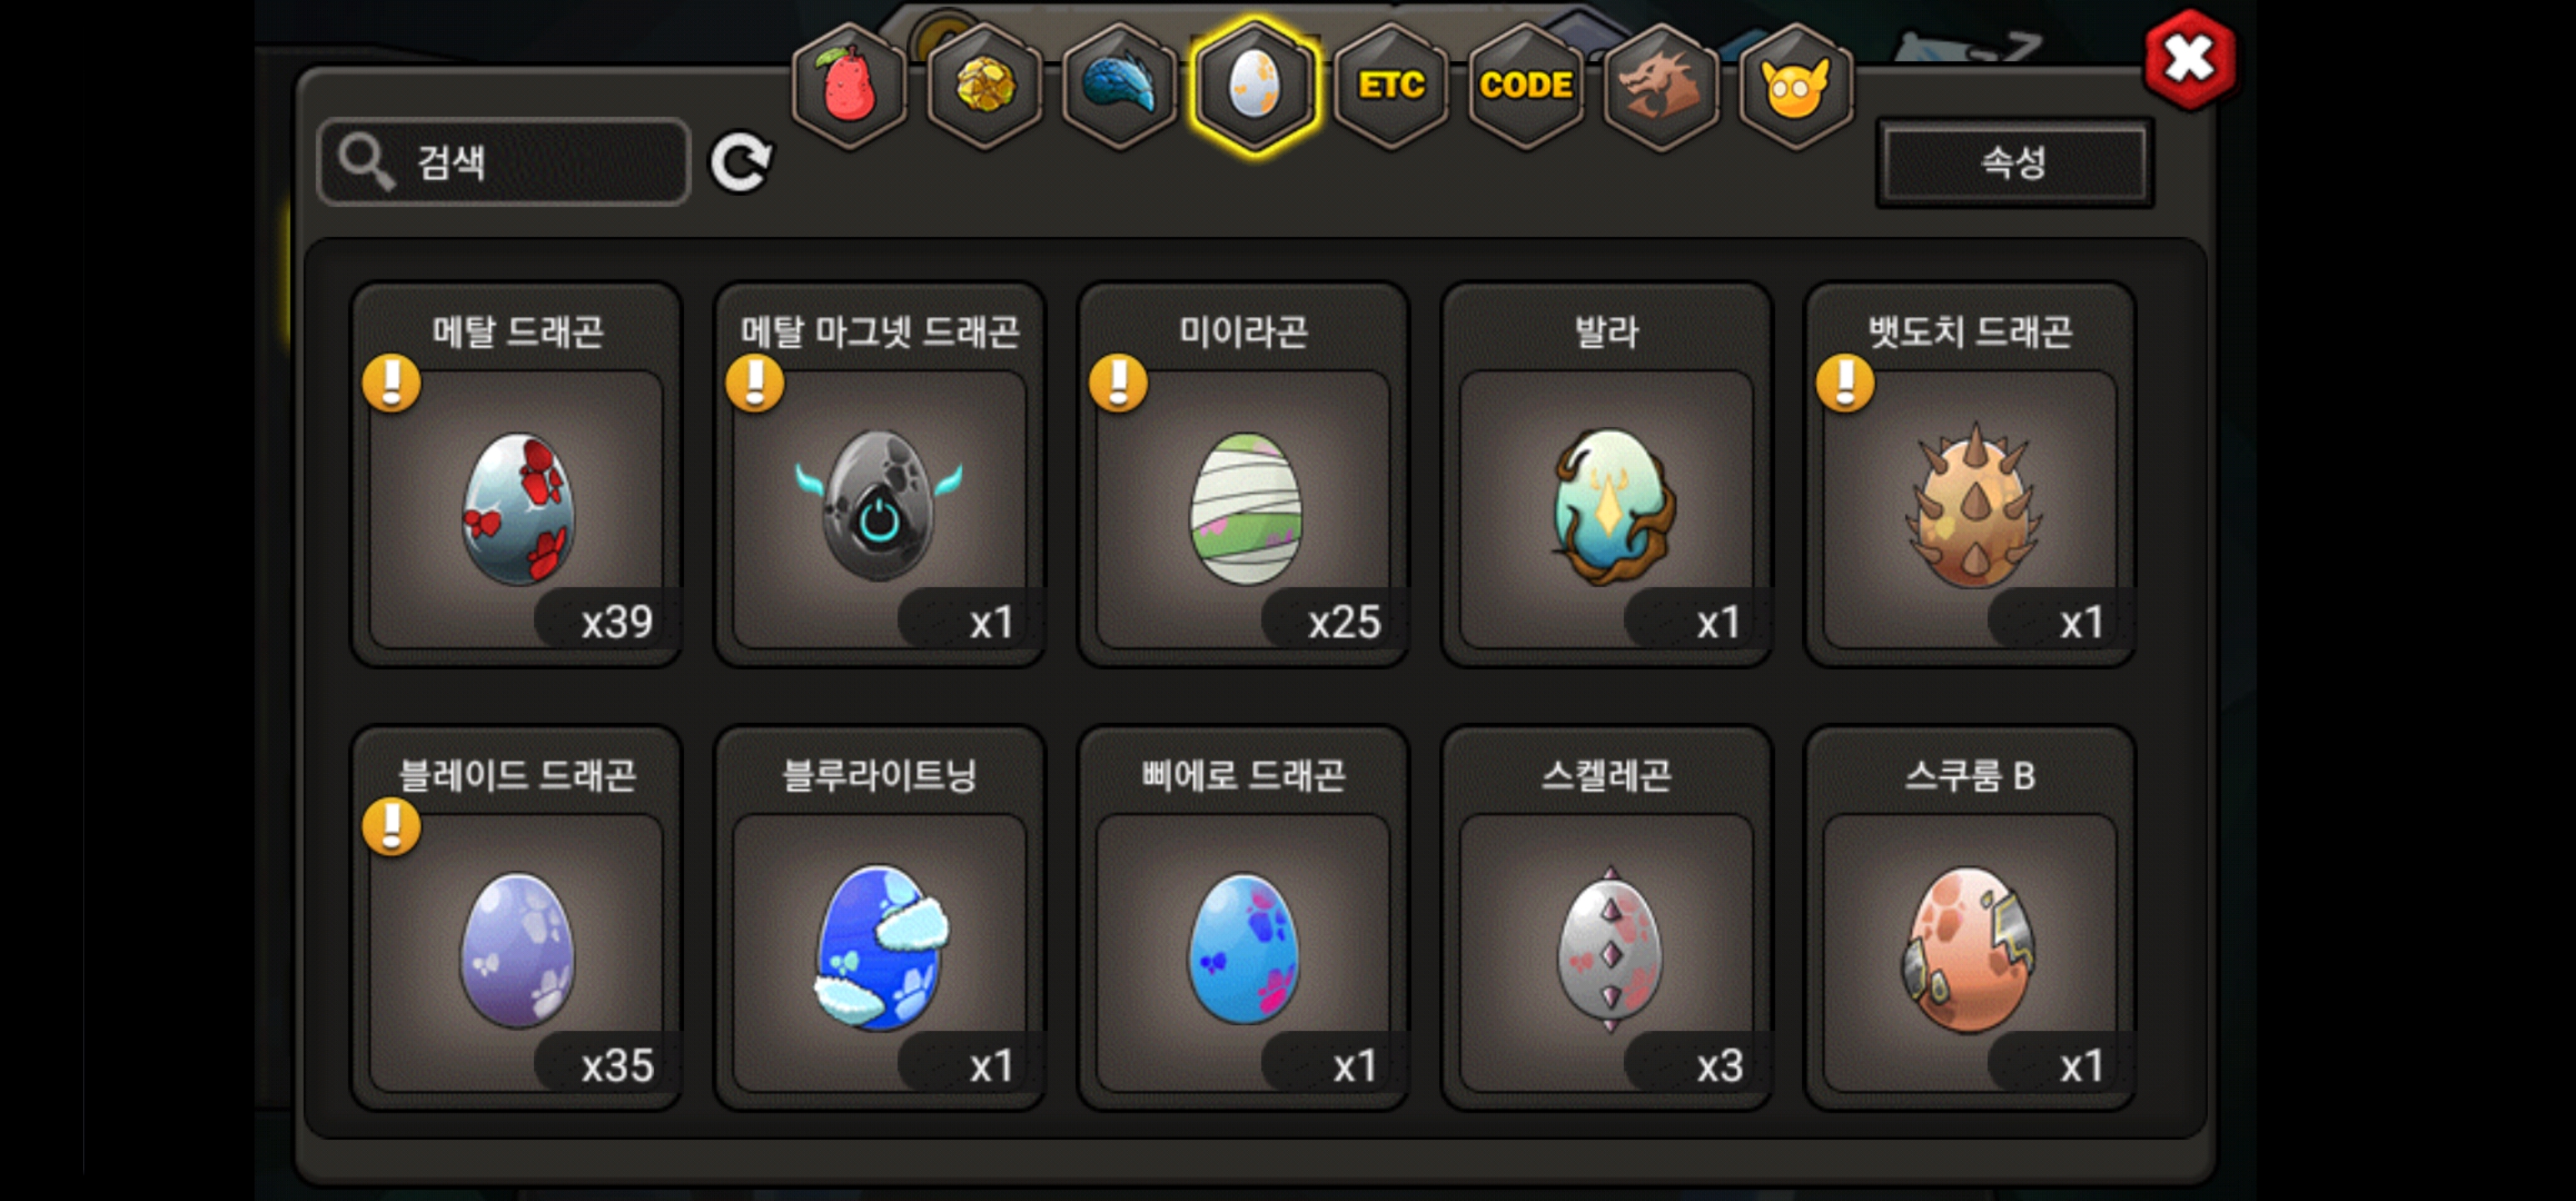Switch to the CODE tab
Viewport: 2576px width, 1201px height.
coord(1525,87)
